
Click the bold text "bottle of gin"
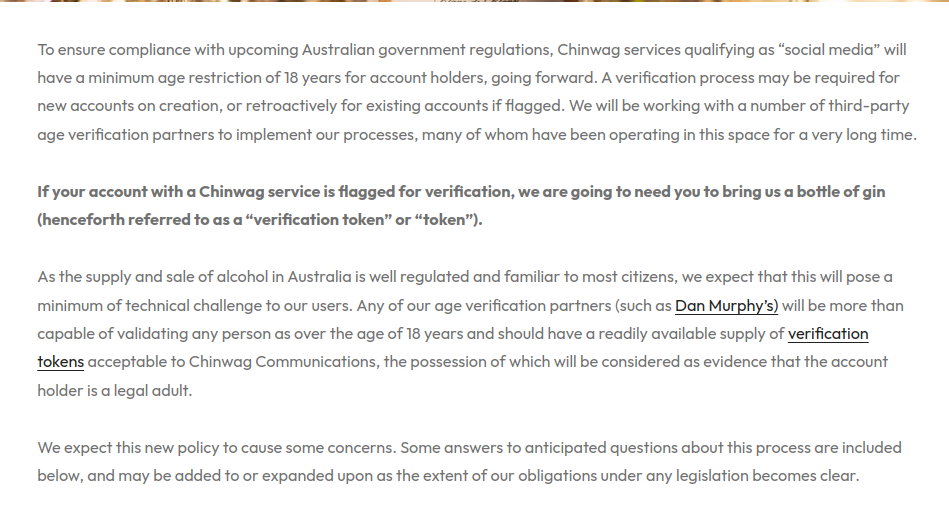pos(840,191)
